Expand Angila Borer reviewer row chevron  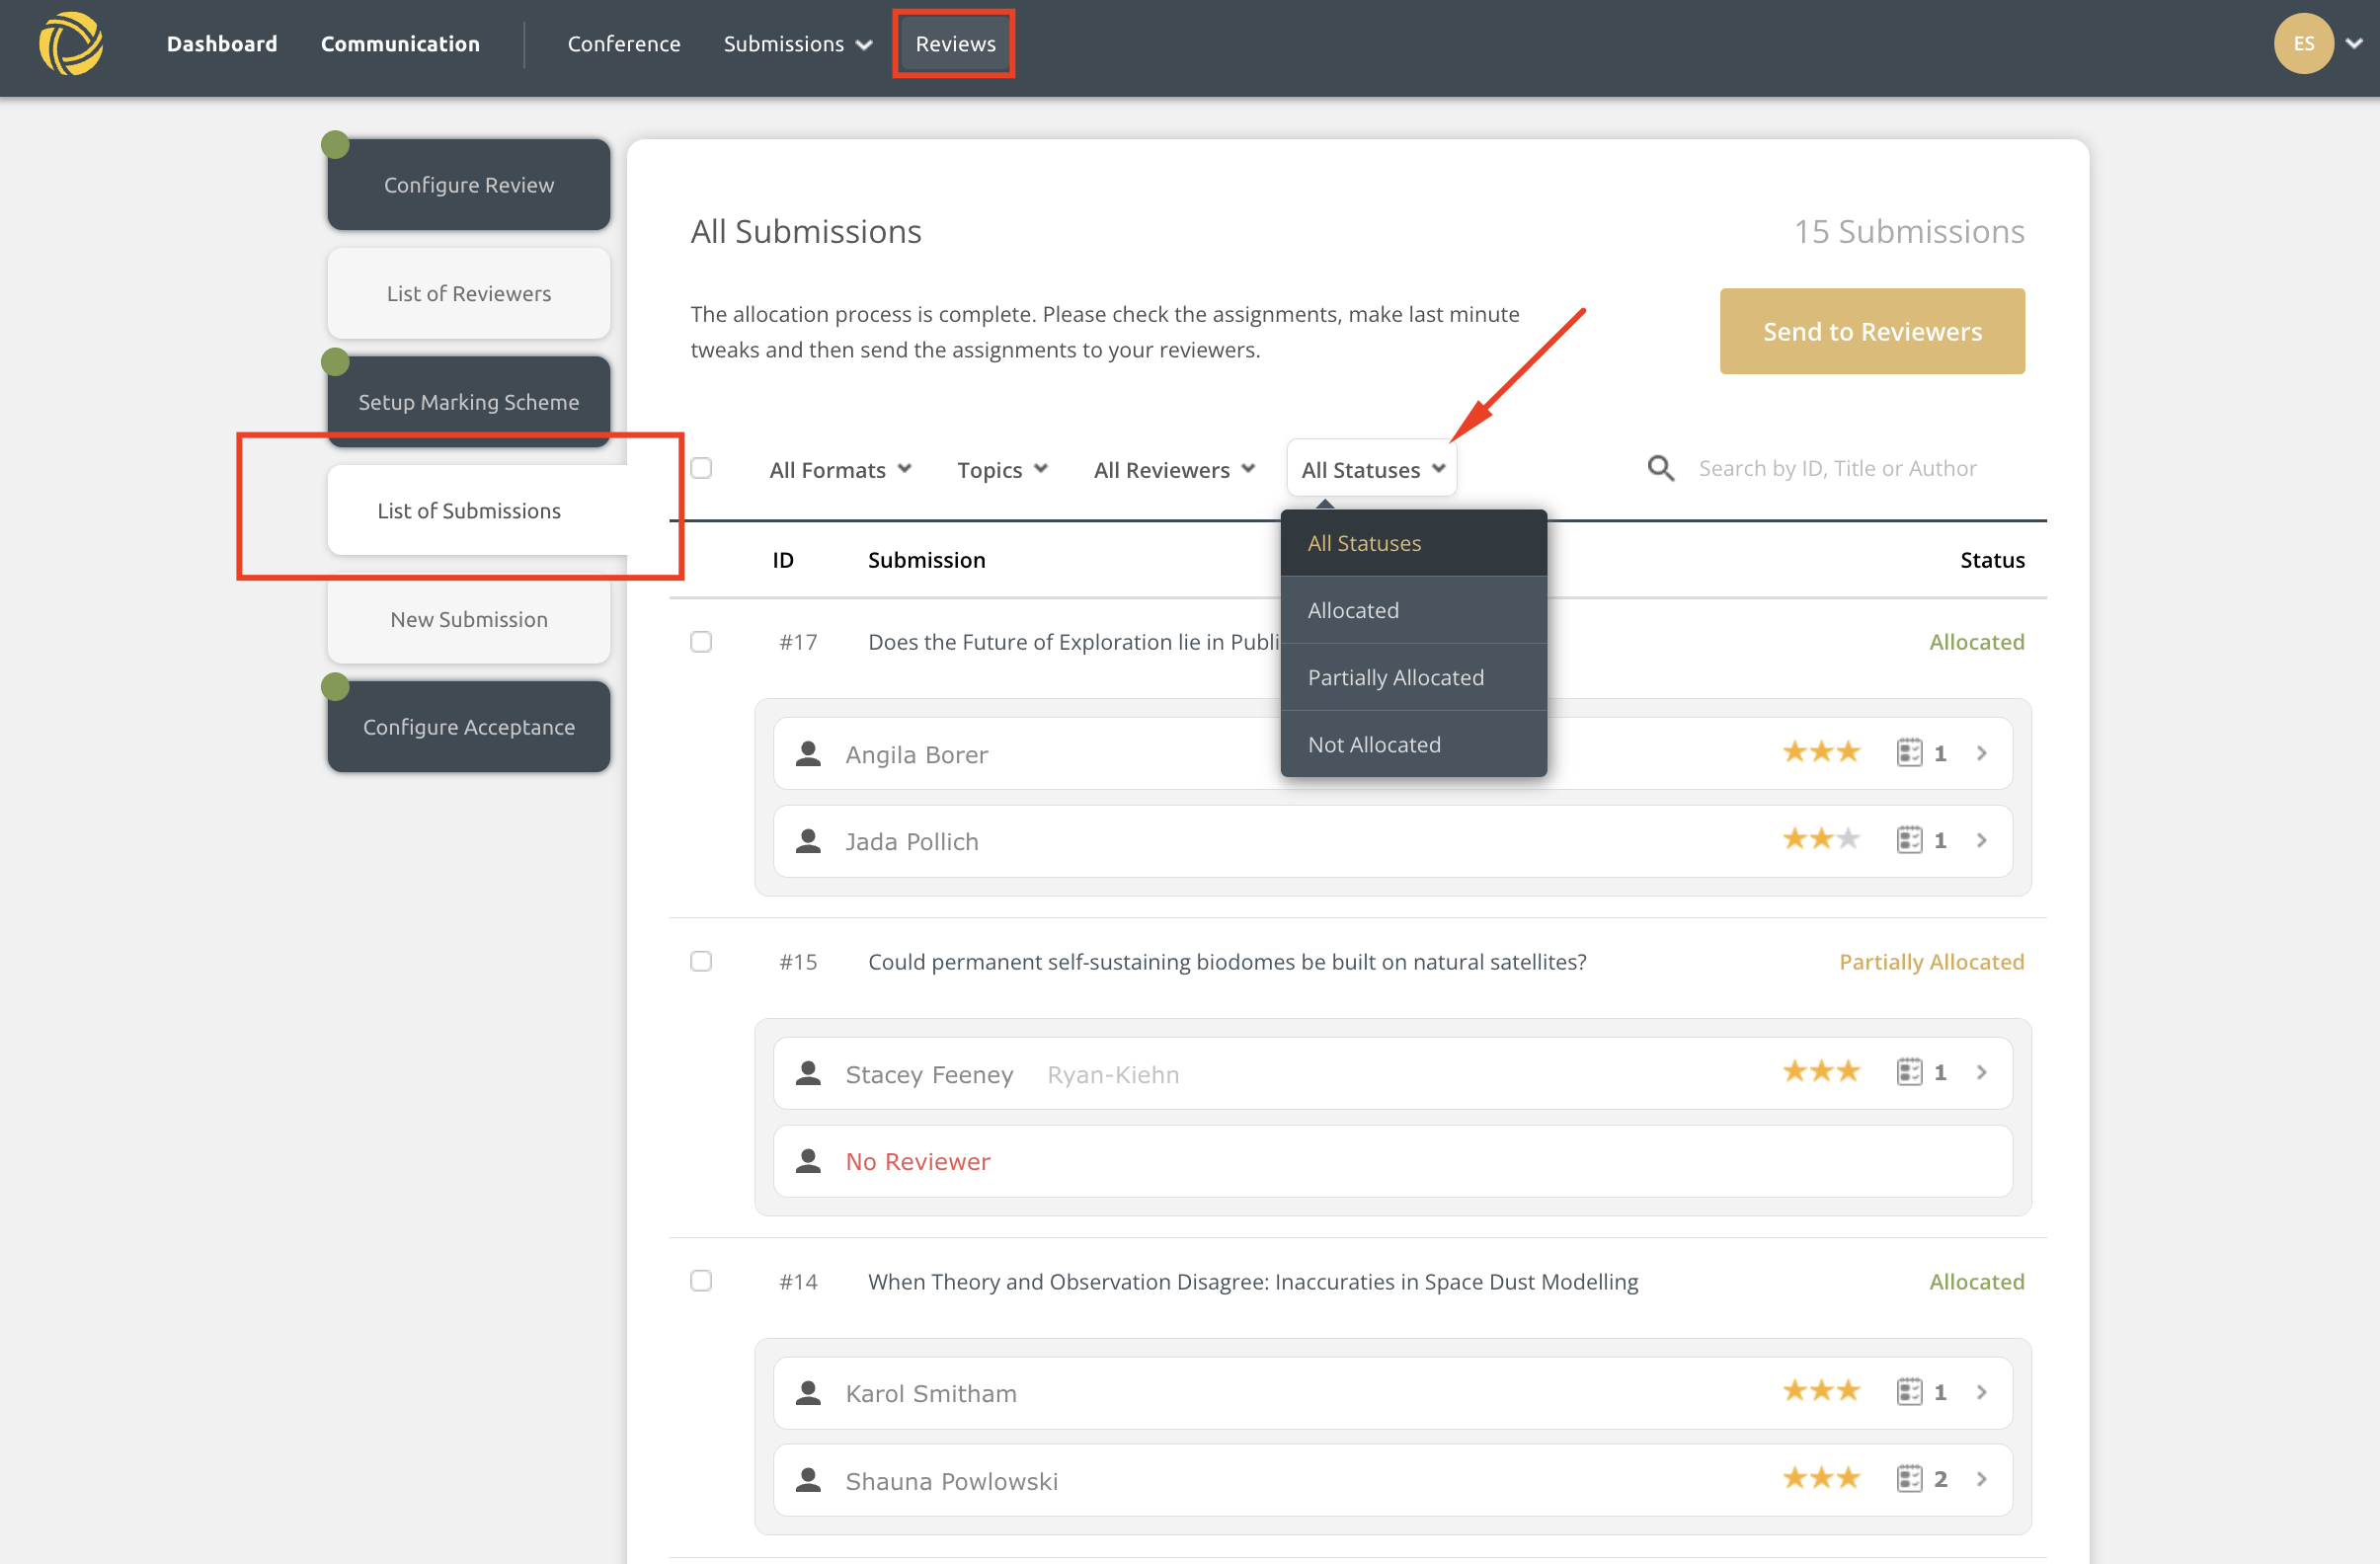[1982, 753]
